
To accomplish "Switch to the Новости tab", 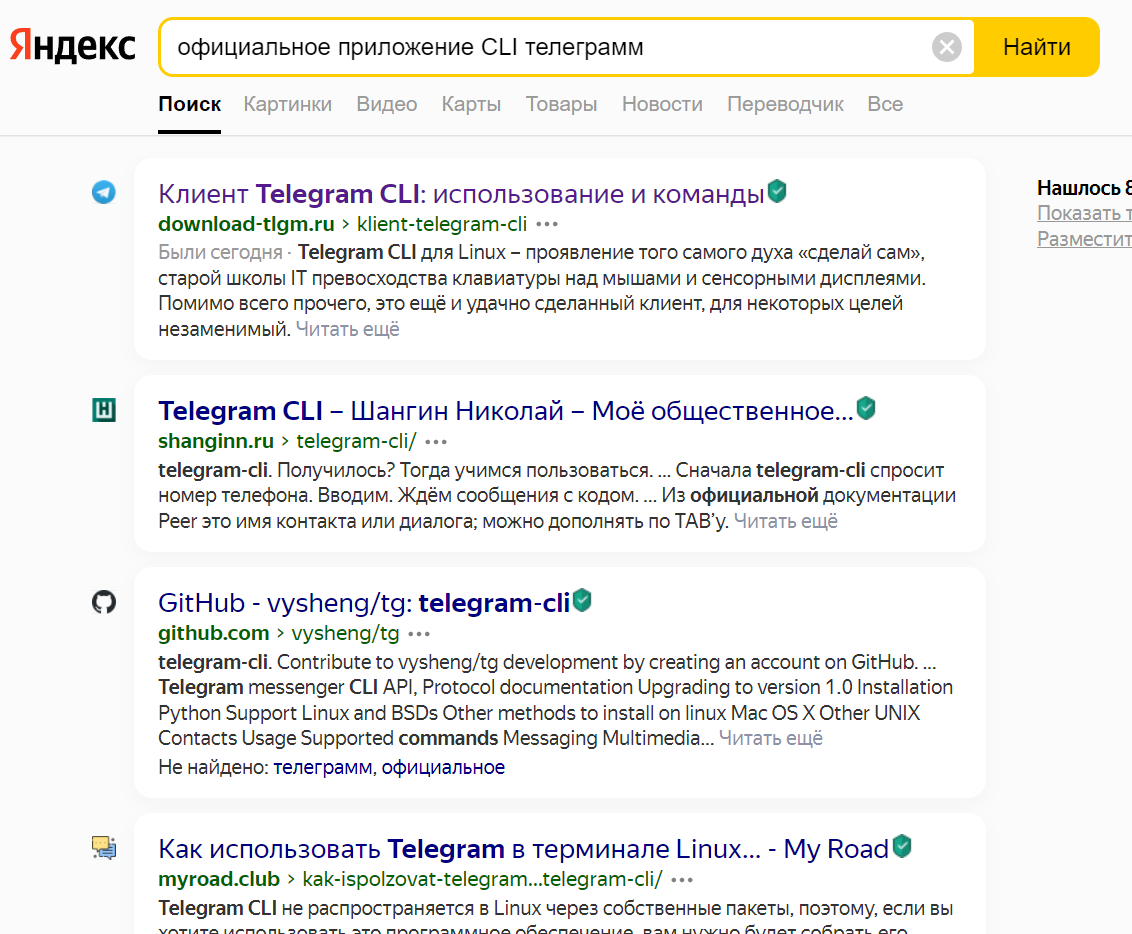I will pyautogui.click(x=662, y=104).
